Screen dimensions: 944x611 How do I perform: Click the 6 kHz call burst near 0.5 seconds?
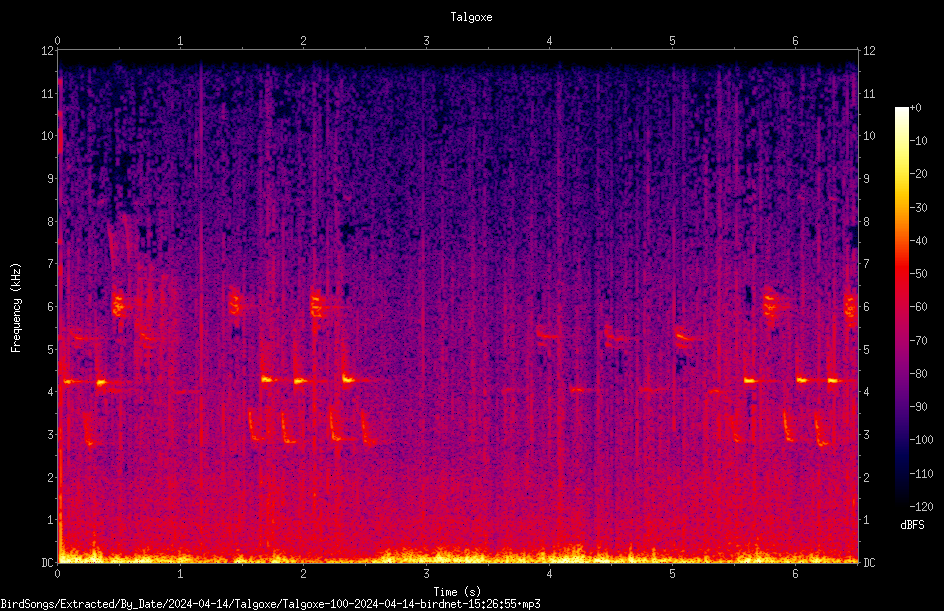click(119, 304)
